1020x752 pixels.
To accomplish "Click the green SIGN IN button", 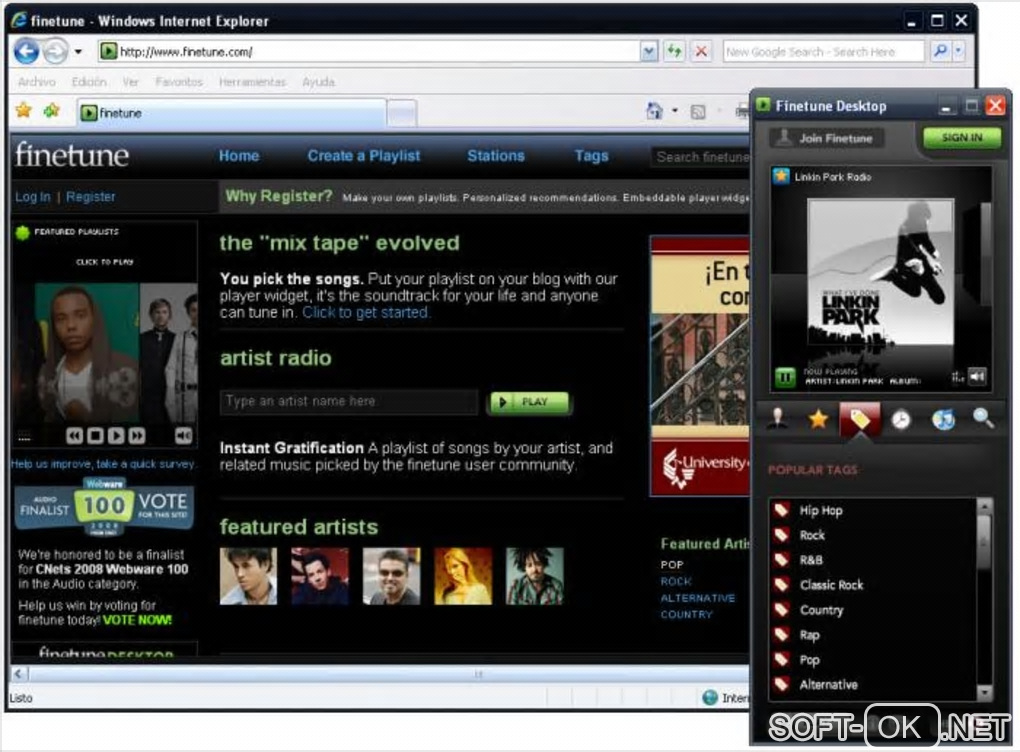I will [961, 137].
